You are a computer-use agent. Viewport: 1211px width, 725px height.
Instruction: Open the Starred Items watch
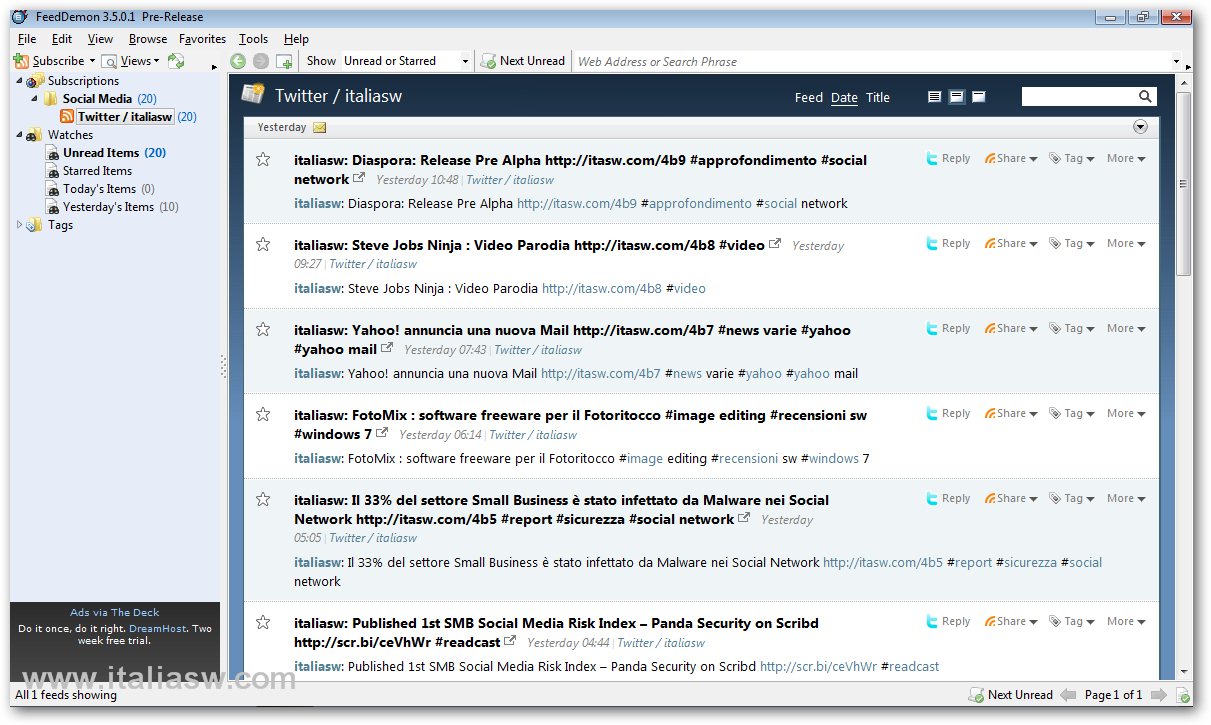[97, 171]
